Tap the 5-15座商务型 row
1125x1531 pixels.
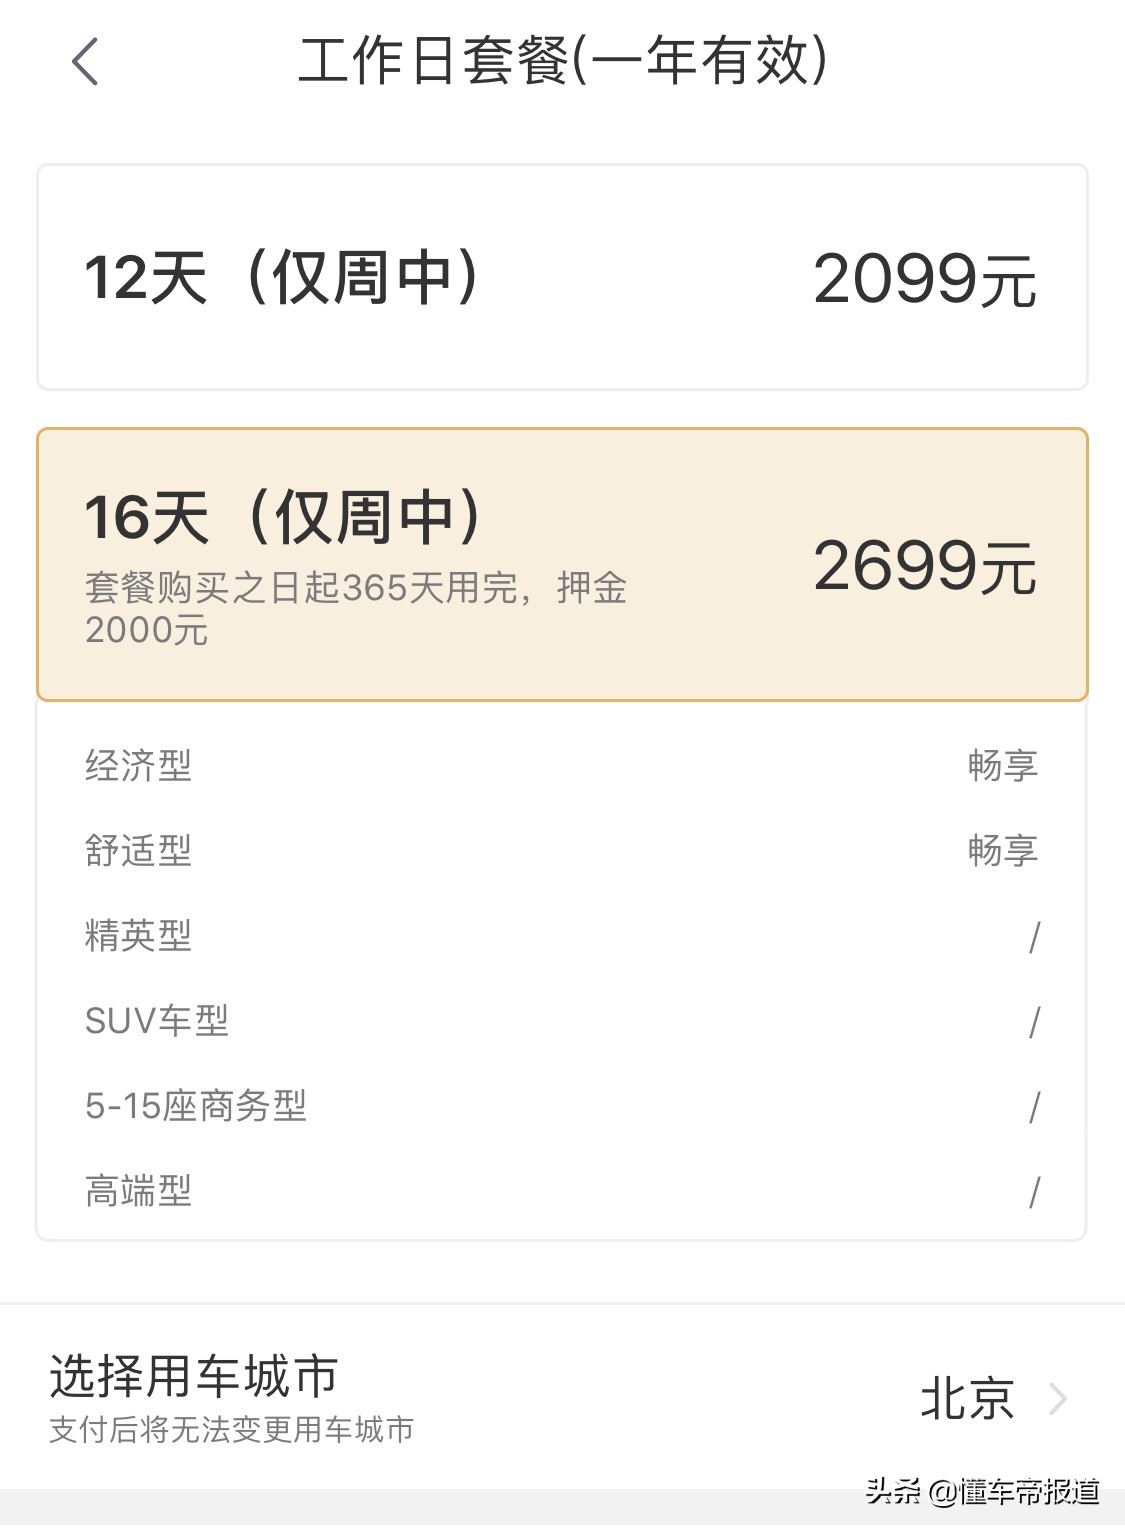point(196,1107)
